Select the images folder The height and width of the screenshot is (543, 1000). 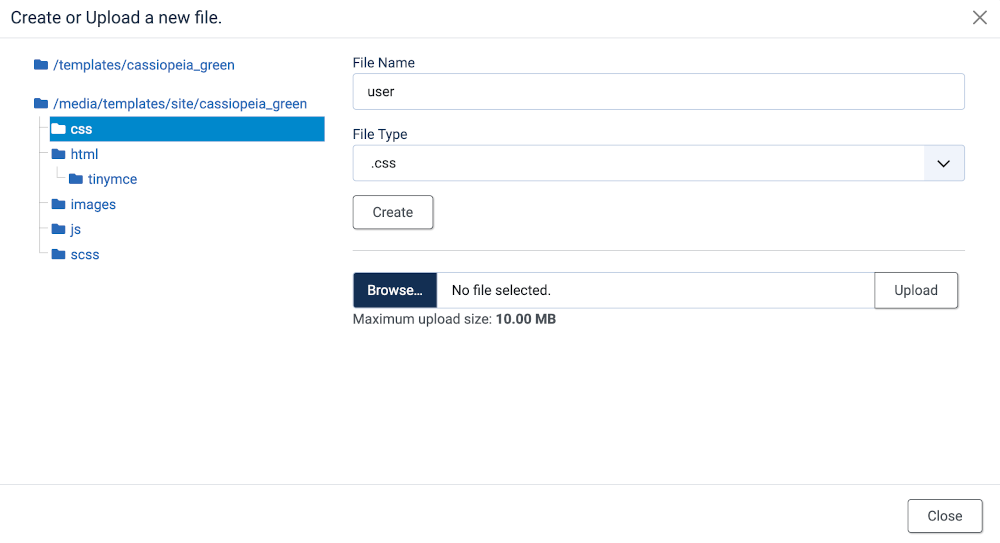click(93, 204)
